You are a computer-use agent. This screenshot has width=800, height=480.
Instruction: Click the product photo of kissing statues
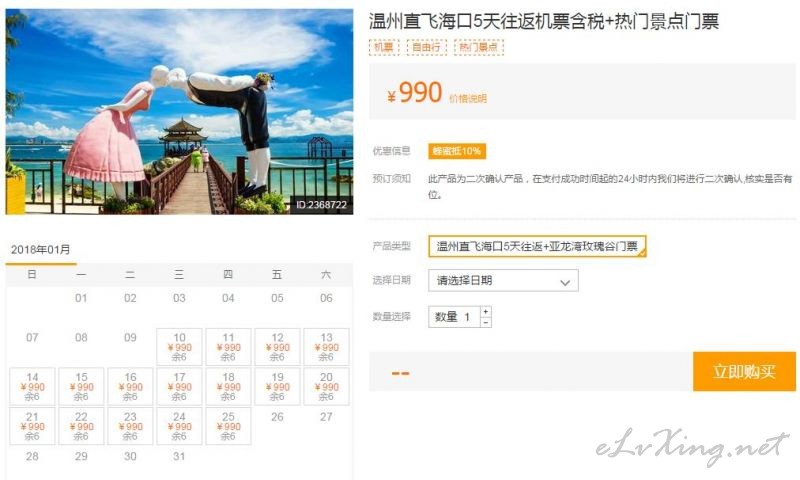[x=179, y=111]
